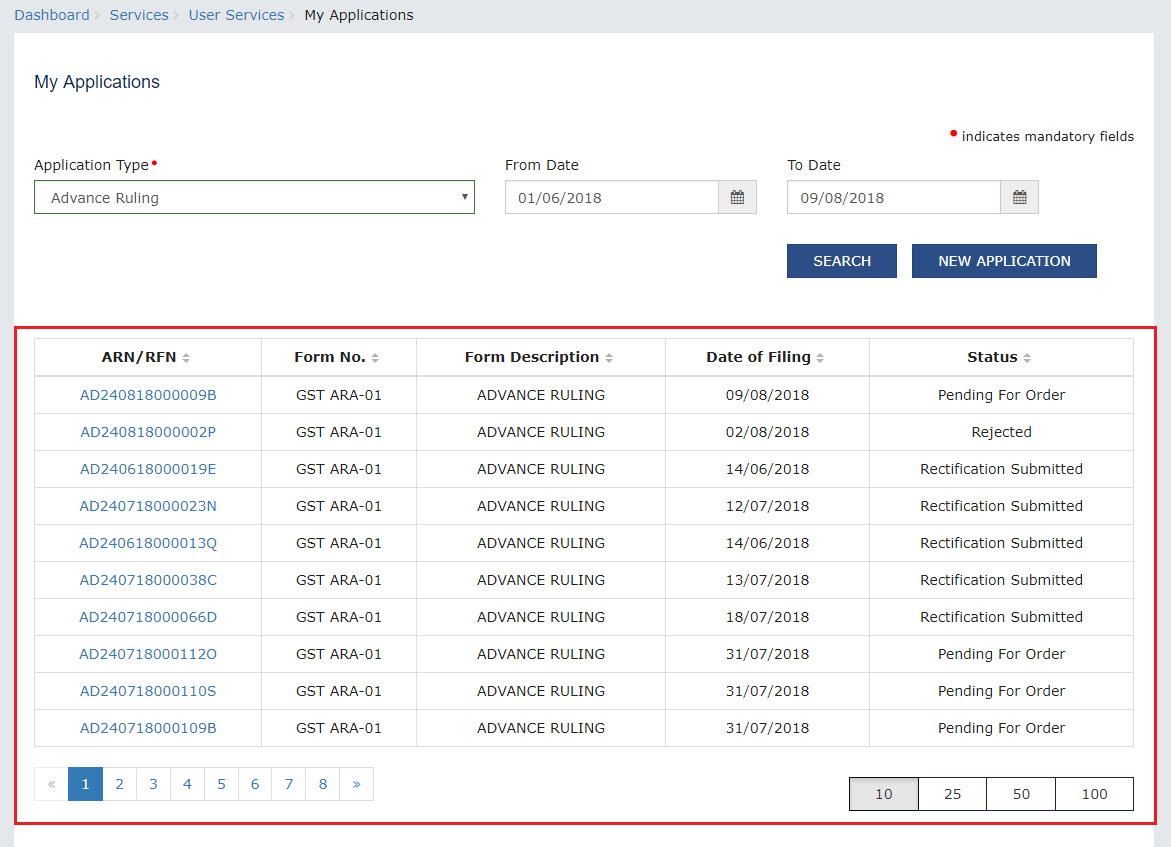
Task: Show 50 records per page
Action: (x=1021, y=794)
